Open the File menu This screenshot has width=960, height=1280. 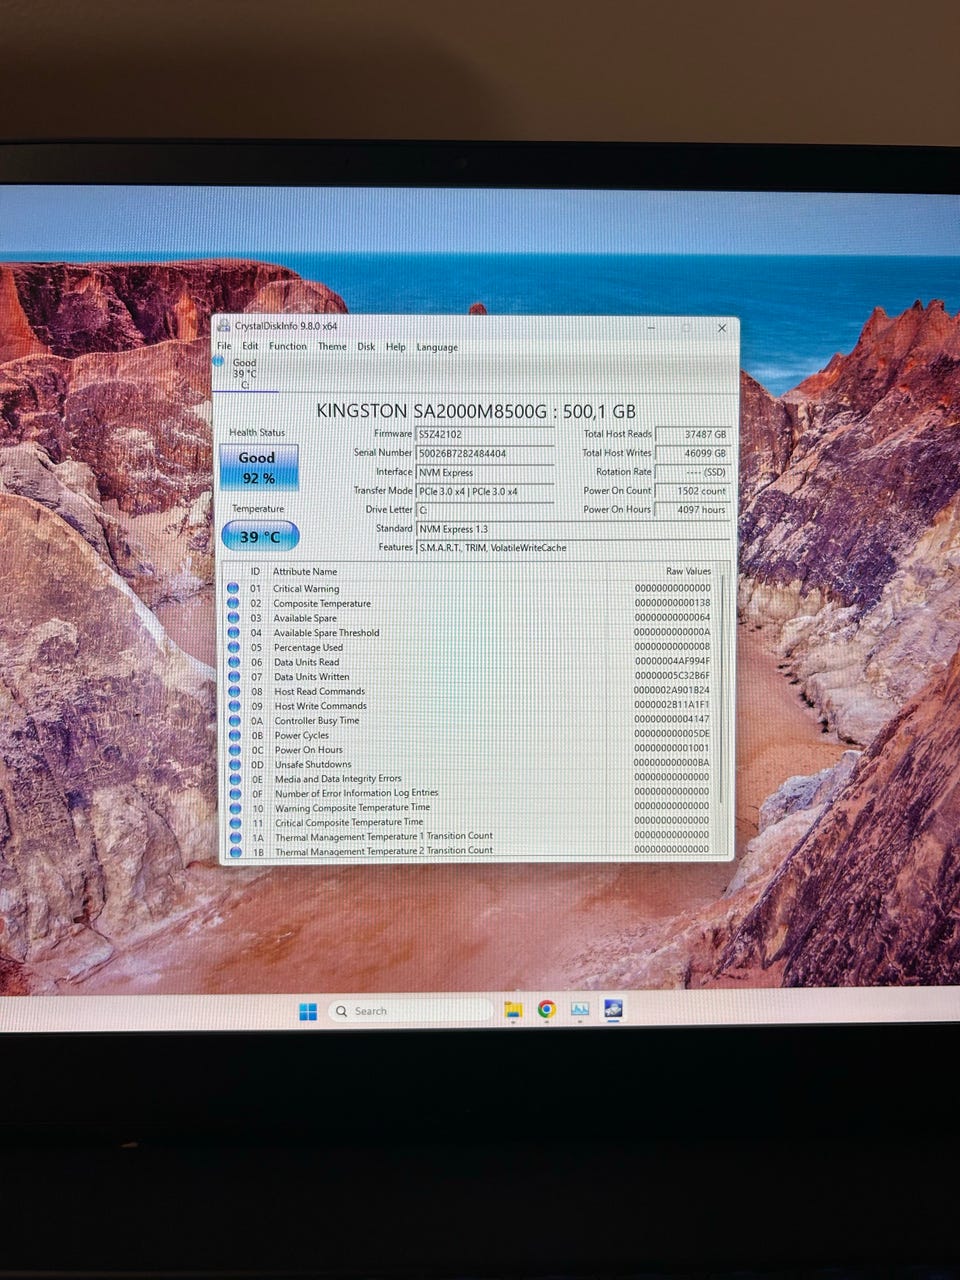point(224,346)
